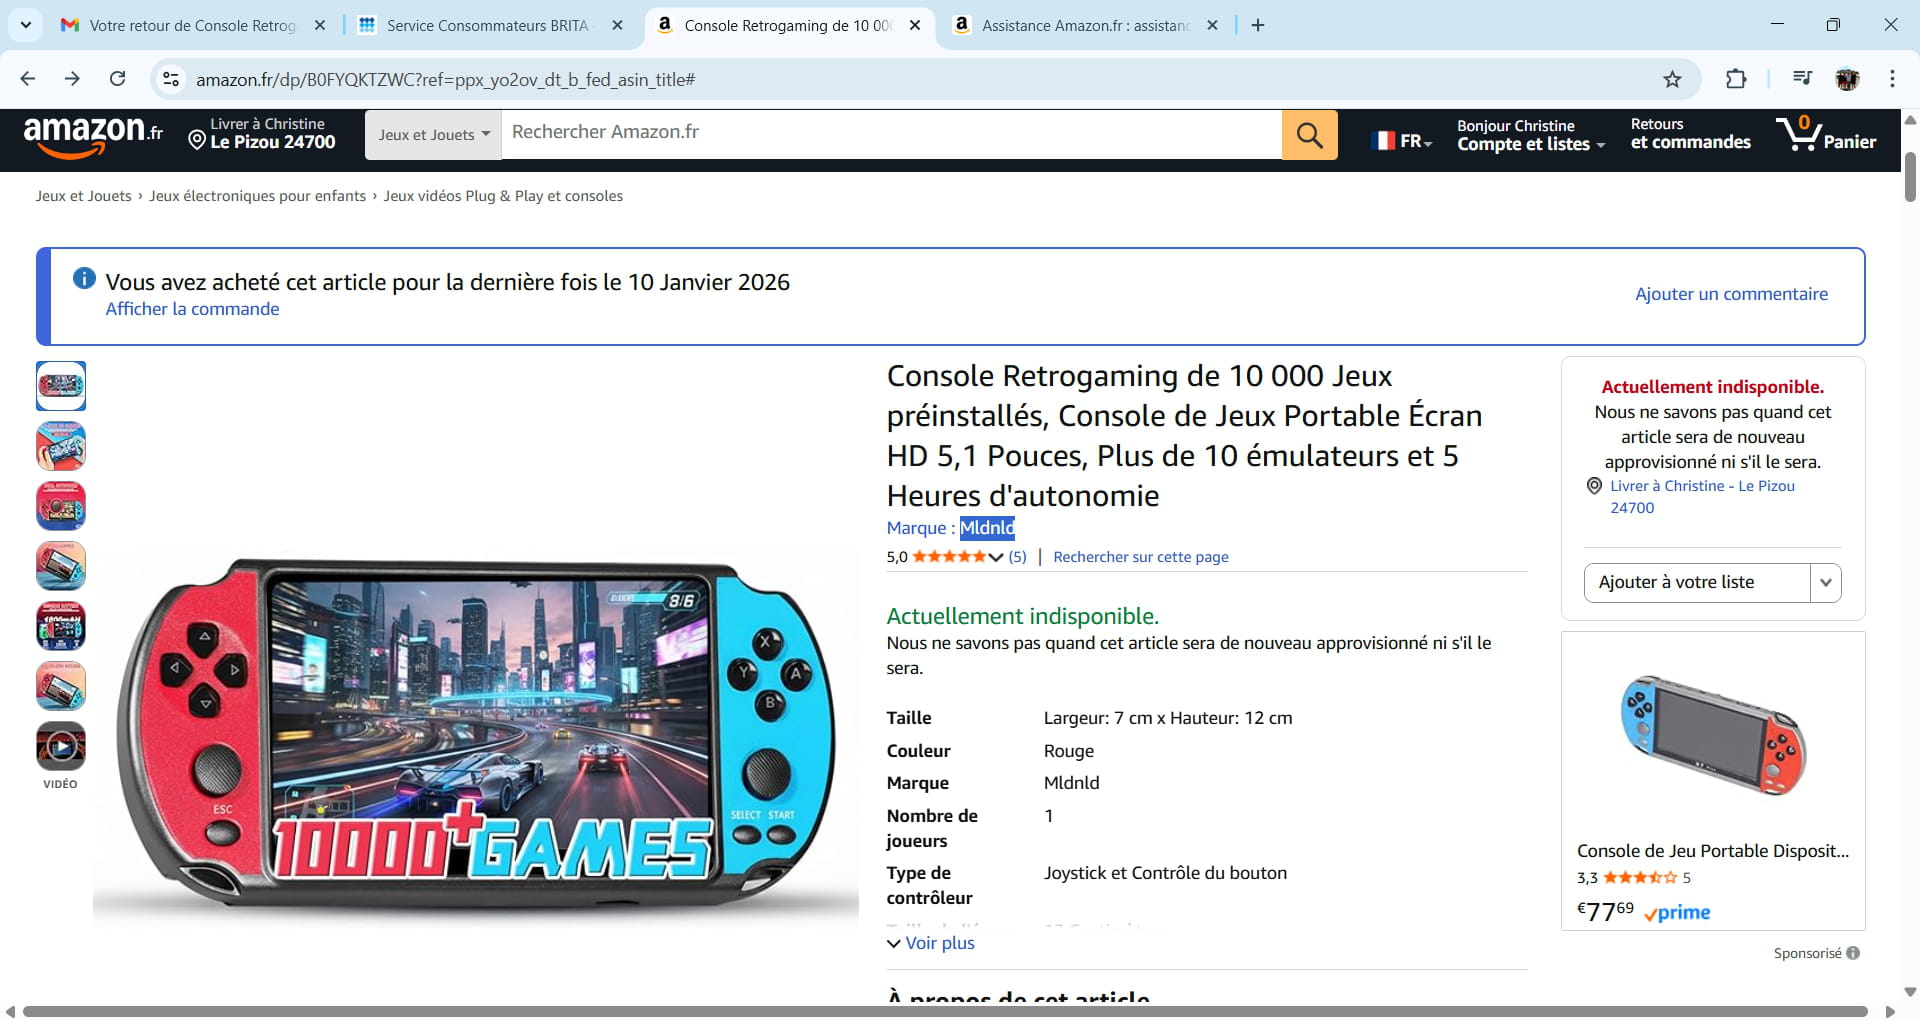
Task: Open the Panier shopping cart icon
Action: click(x=1826, y=134)
